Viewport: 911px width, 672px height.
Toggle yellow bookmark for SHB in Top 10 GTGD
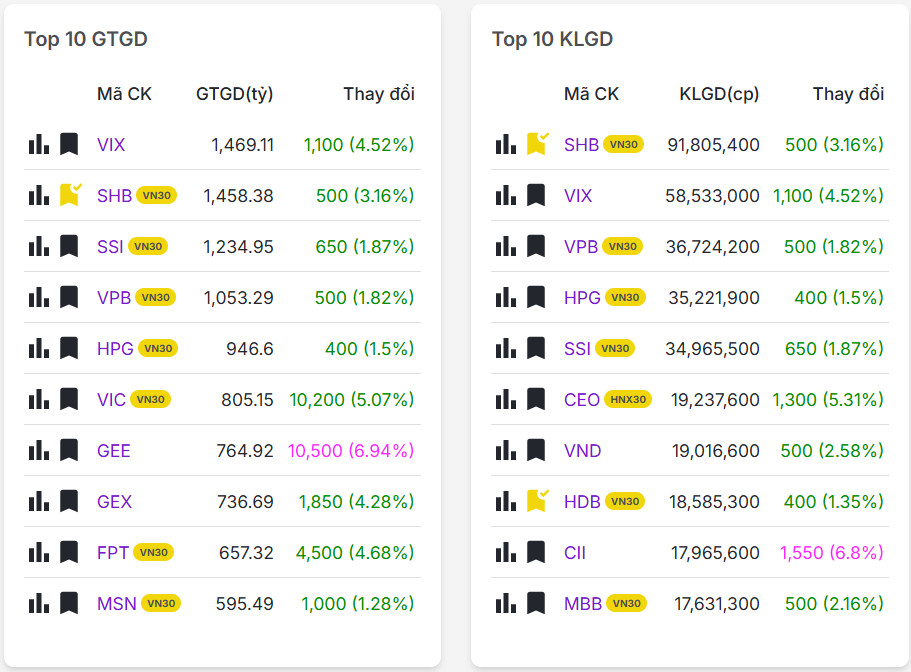69,195
